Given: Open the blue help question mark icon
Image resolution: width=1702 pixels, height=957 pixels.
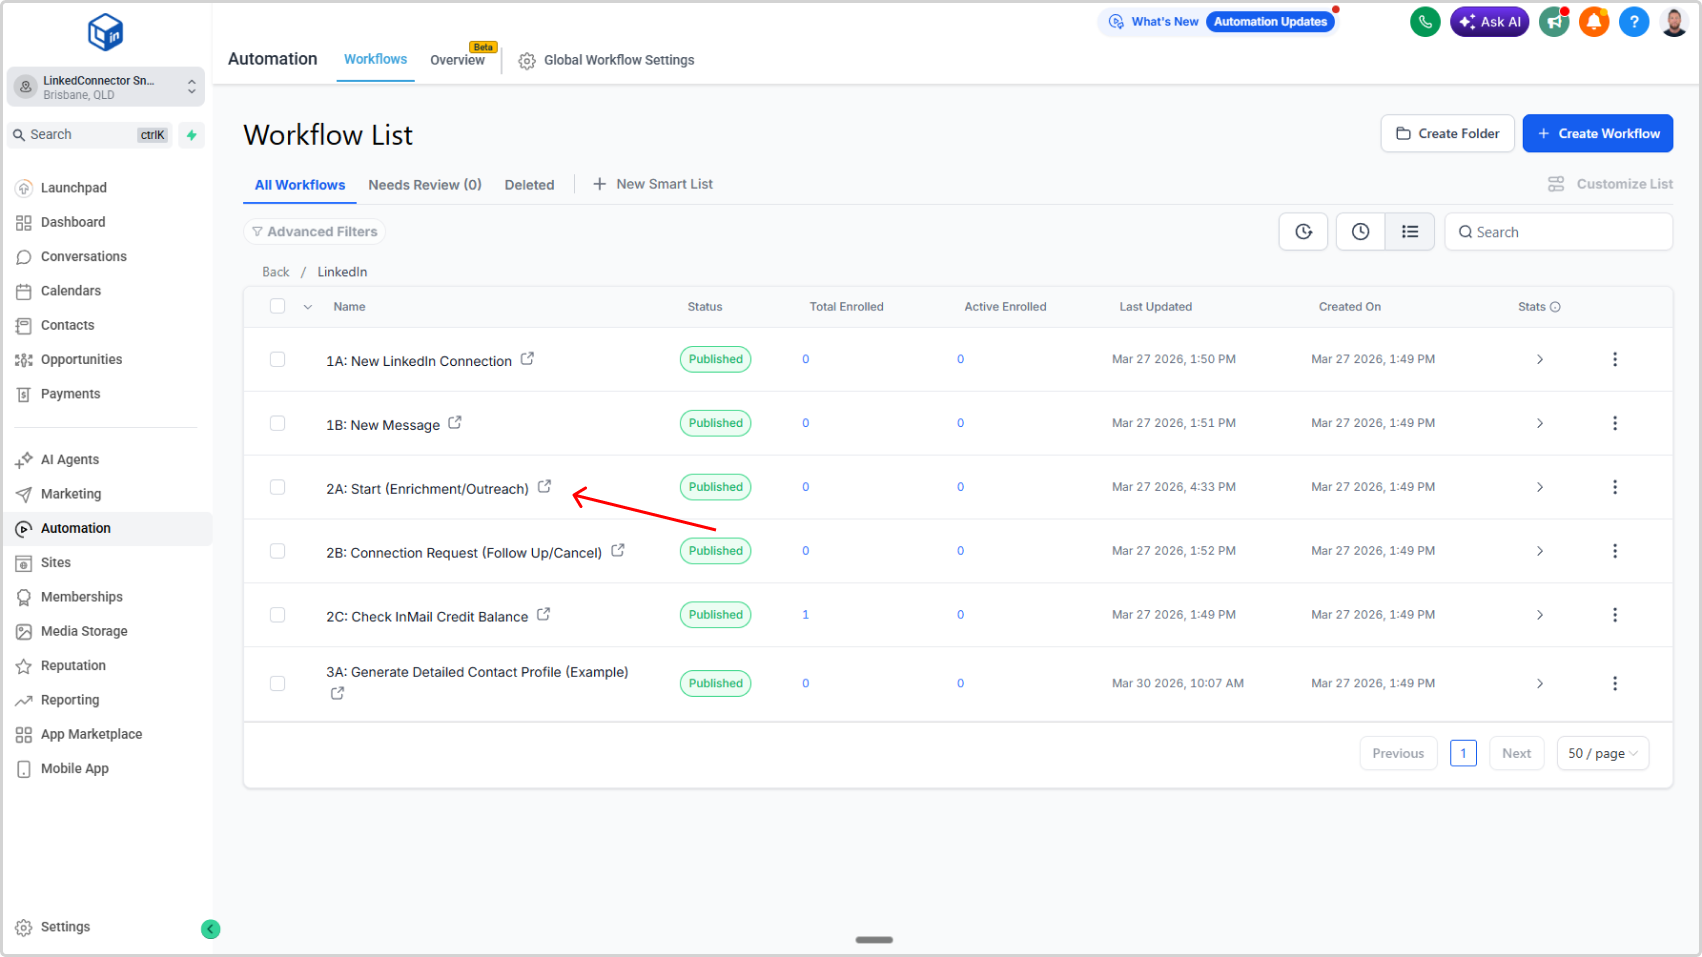Looking at the screenshot, I should (x=1633, y=22).
